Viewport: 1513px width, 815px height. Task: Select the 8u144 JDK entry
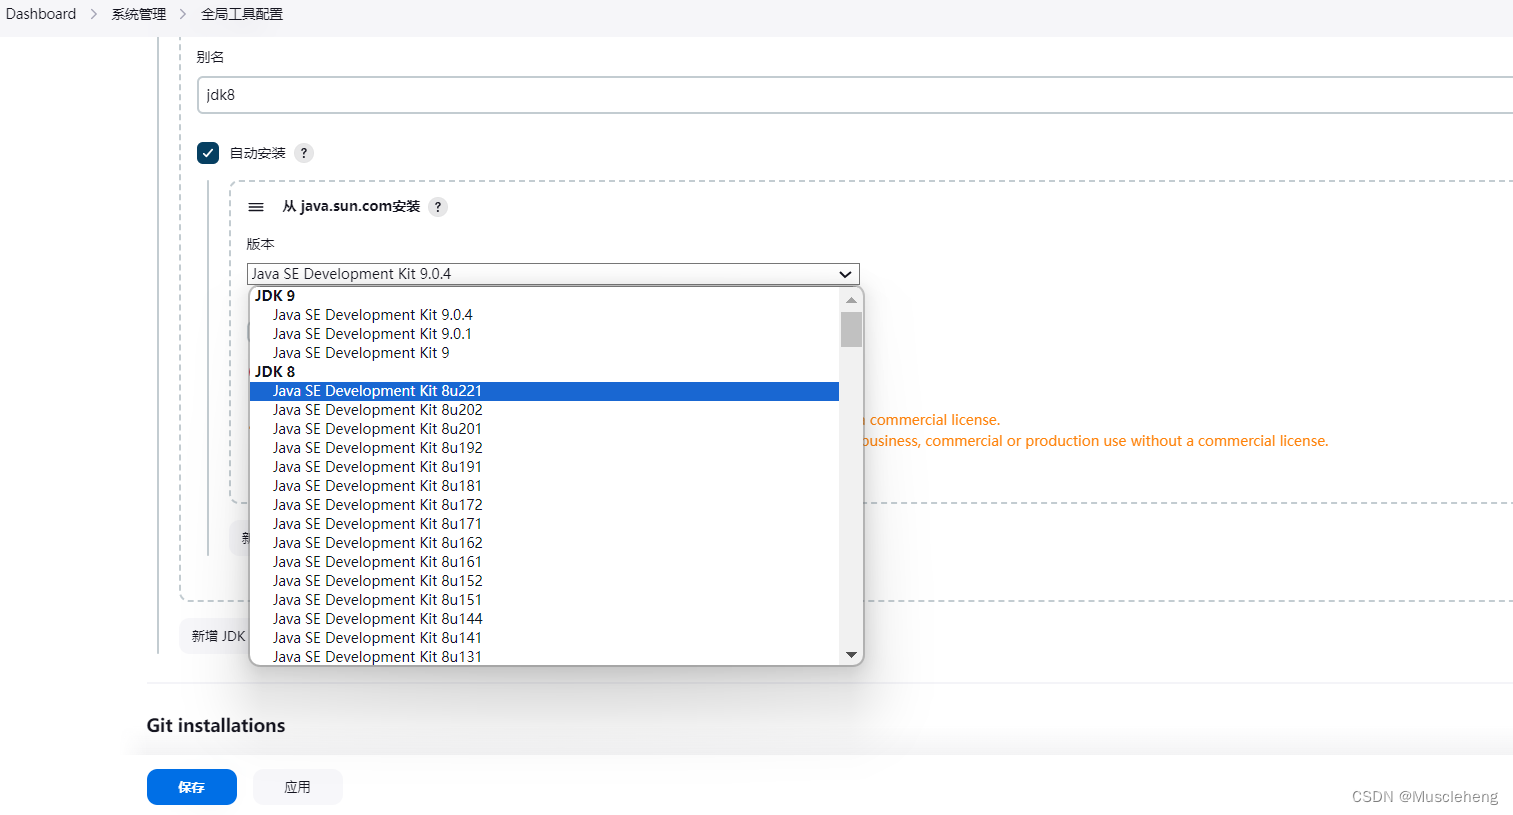click(x=544, y=619)
